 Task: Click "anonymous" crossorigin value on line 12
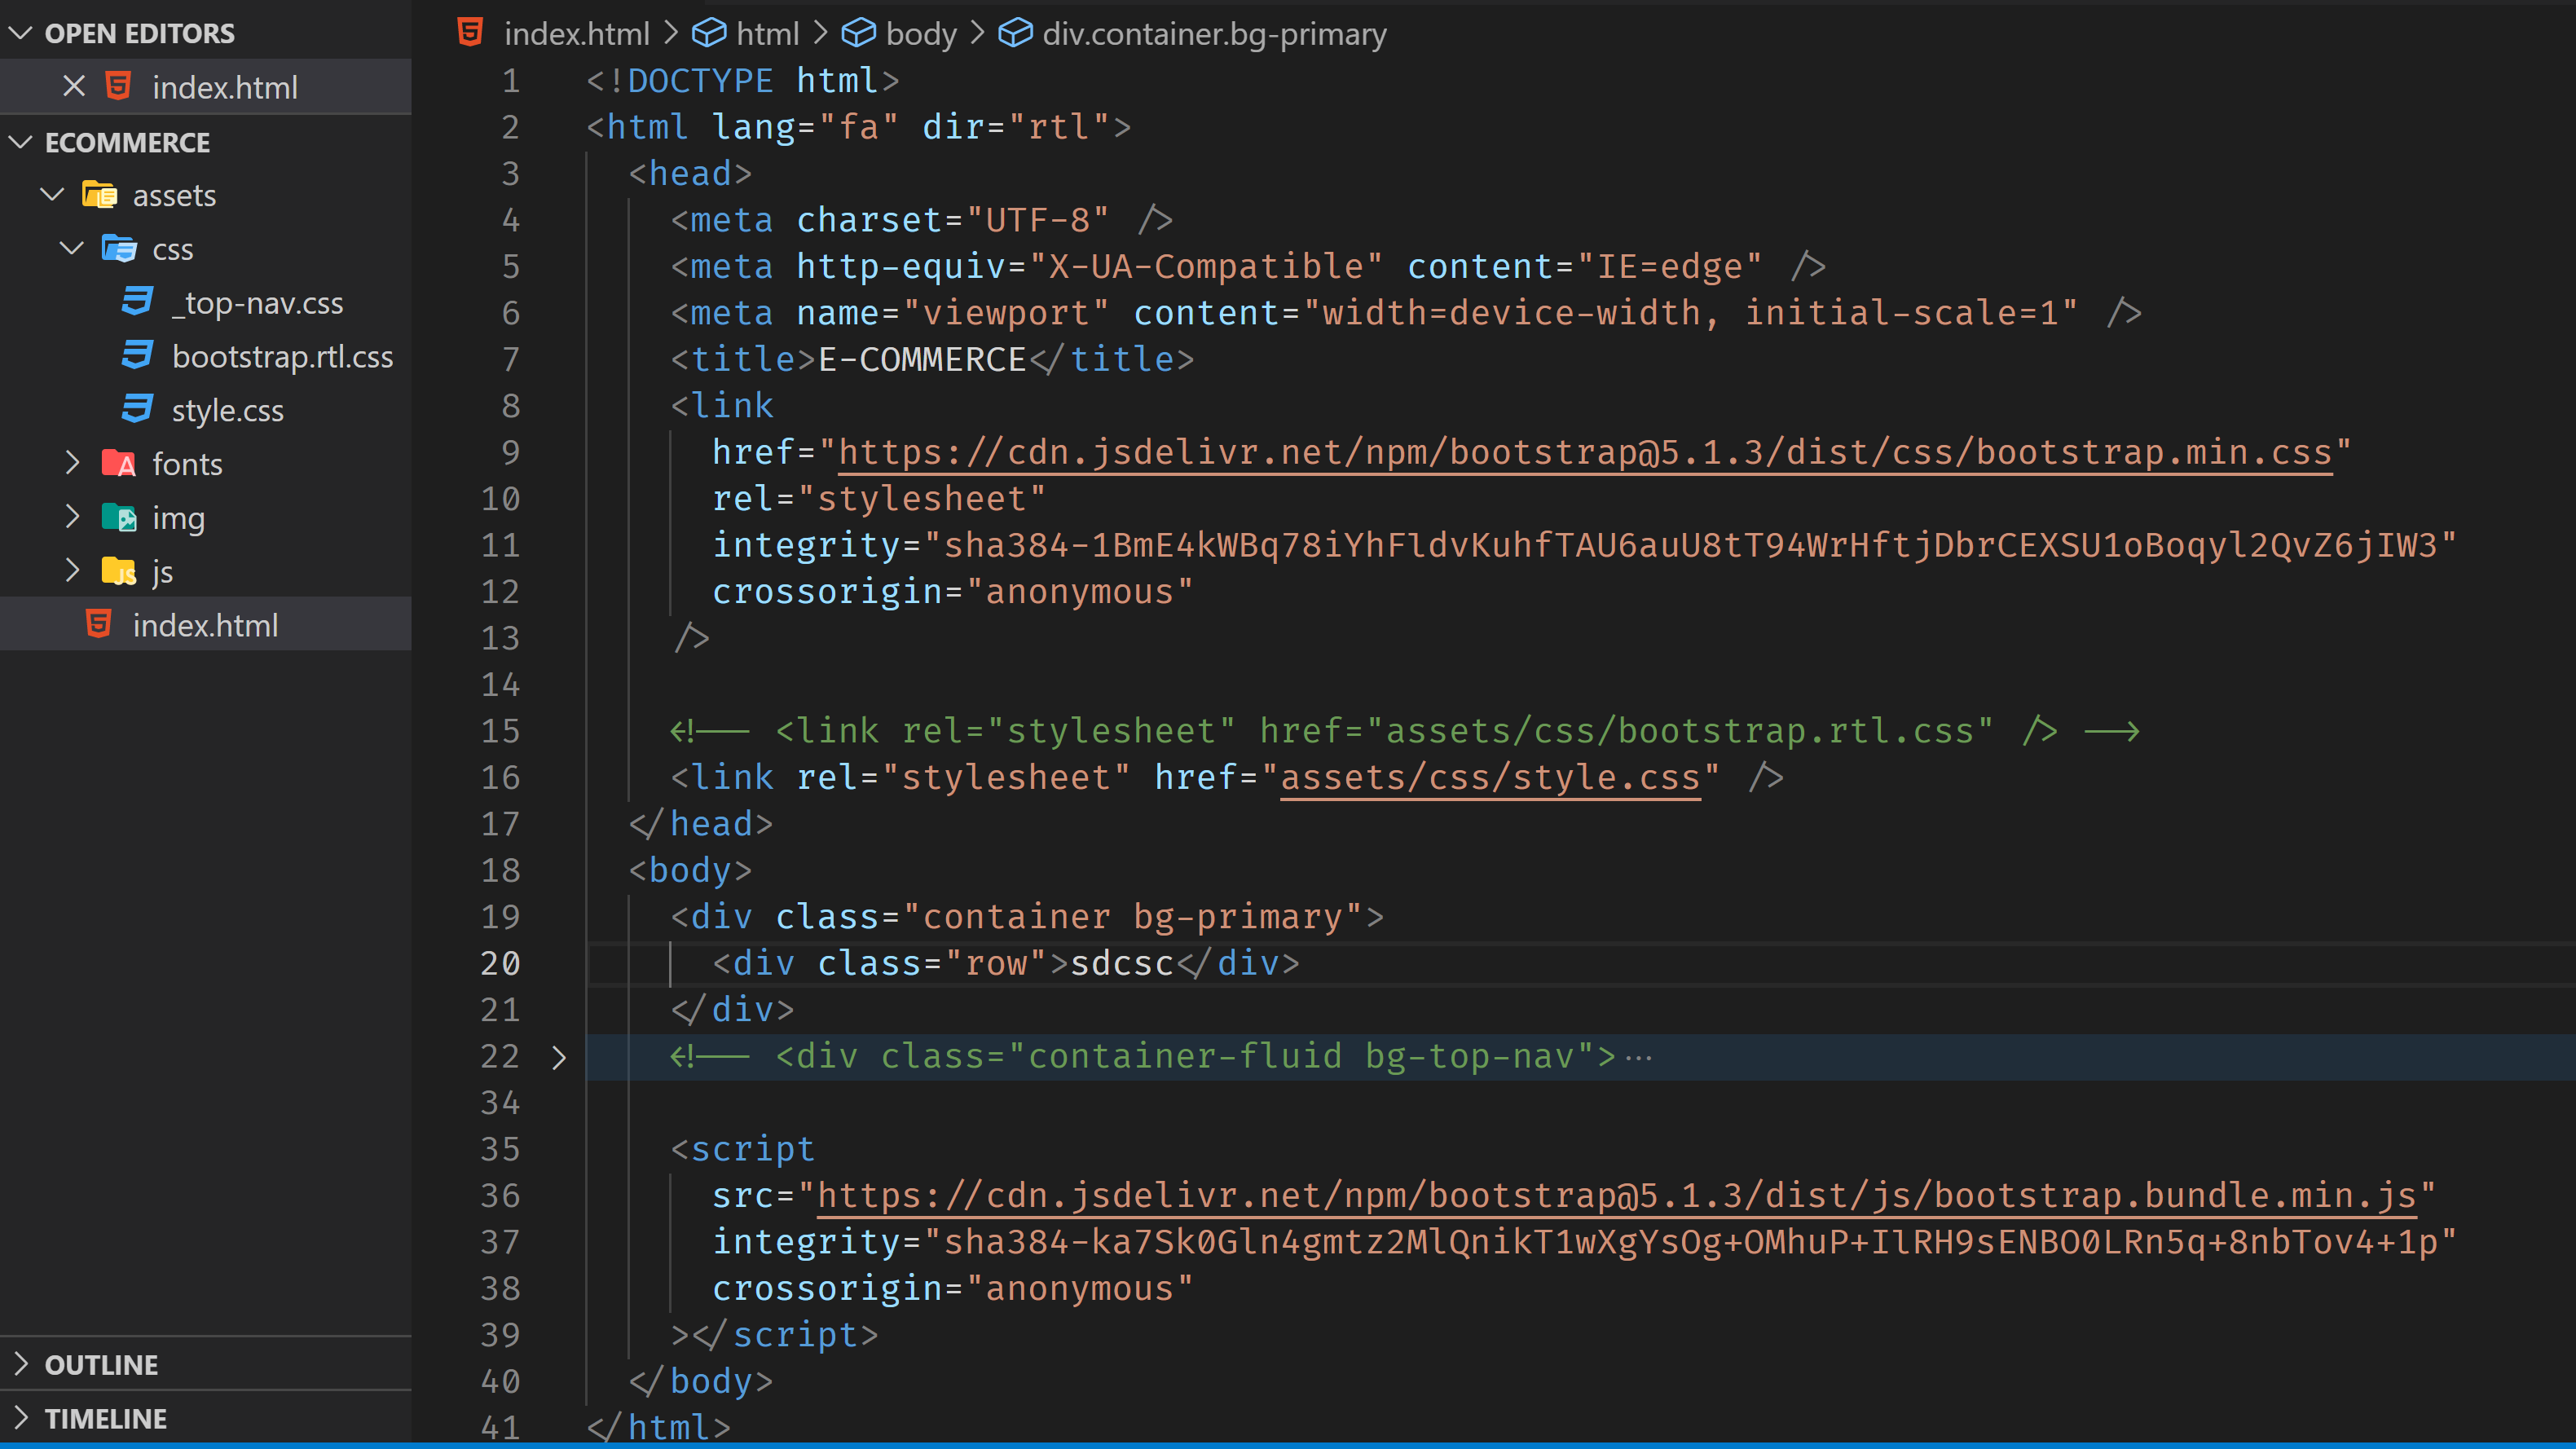coord(1079,592)
